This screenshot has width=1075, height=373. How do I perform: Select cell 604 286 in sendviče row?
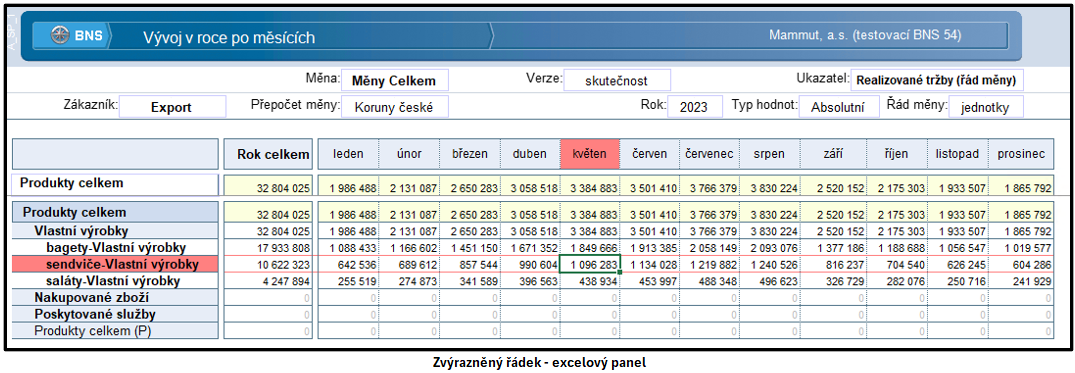pos(1020,264)
